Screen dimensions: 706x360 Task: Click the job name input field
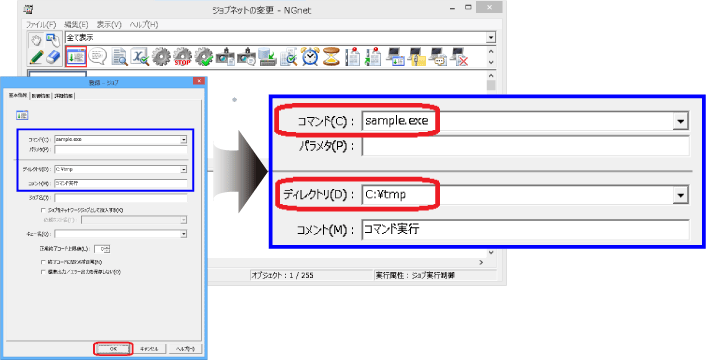pyautogui.click(x=121, y=198)
